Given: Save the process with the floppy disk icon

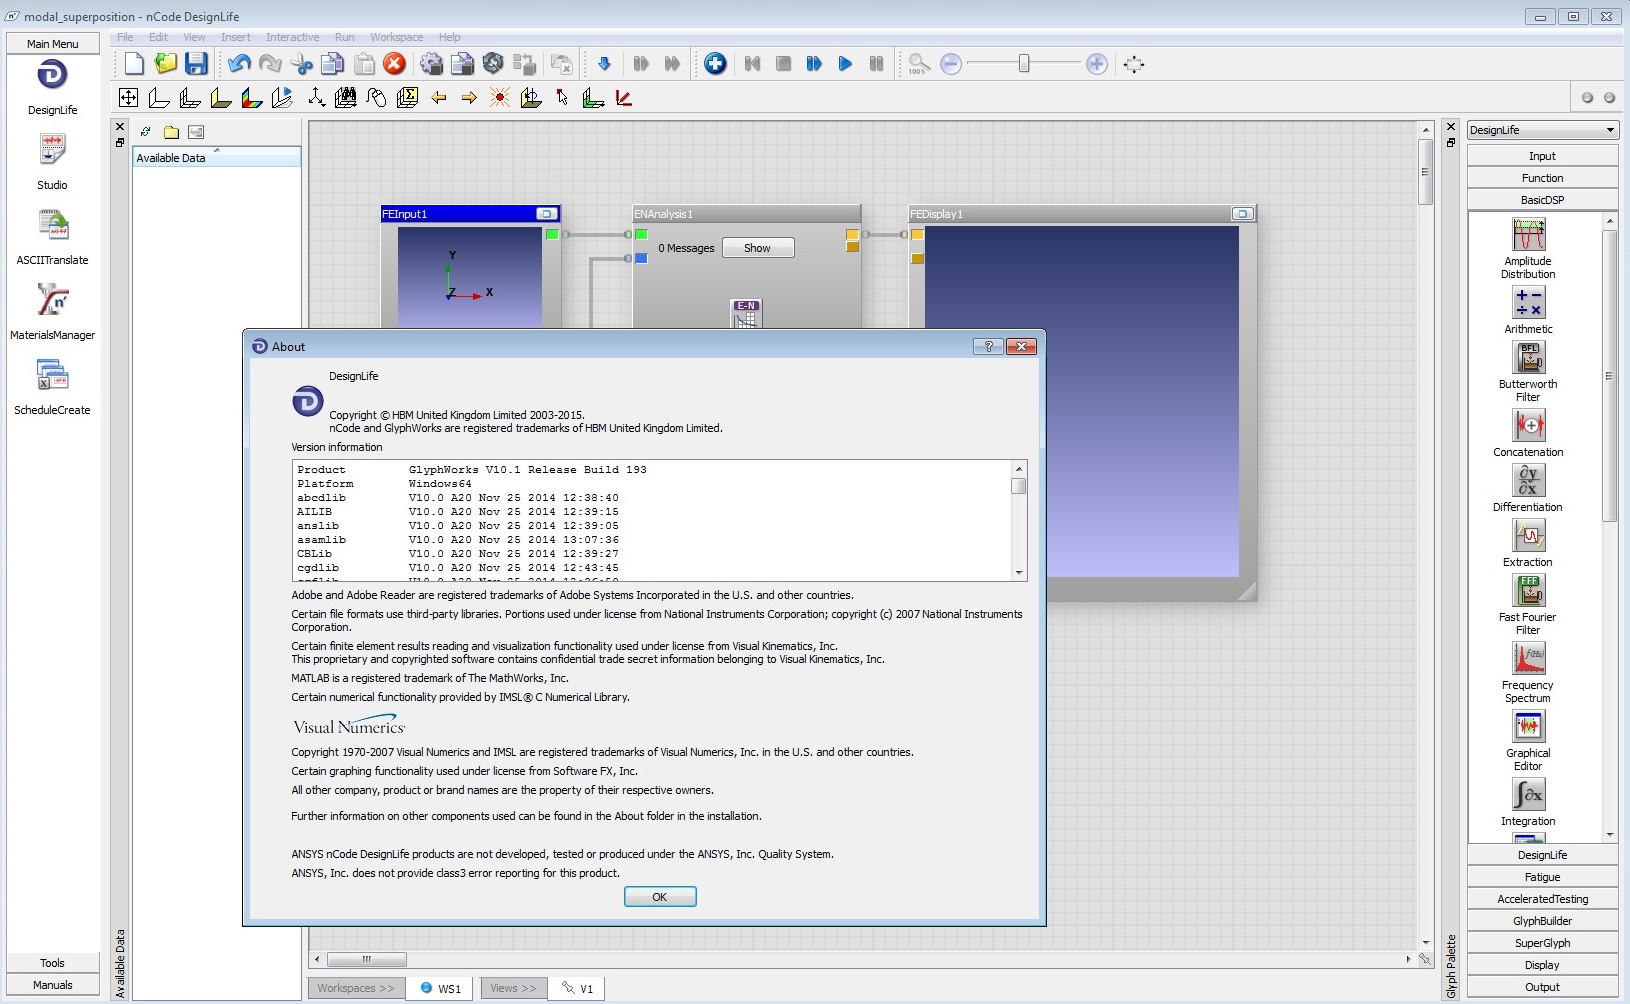Looking at the screenshot, I should 197,64.
